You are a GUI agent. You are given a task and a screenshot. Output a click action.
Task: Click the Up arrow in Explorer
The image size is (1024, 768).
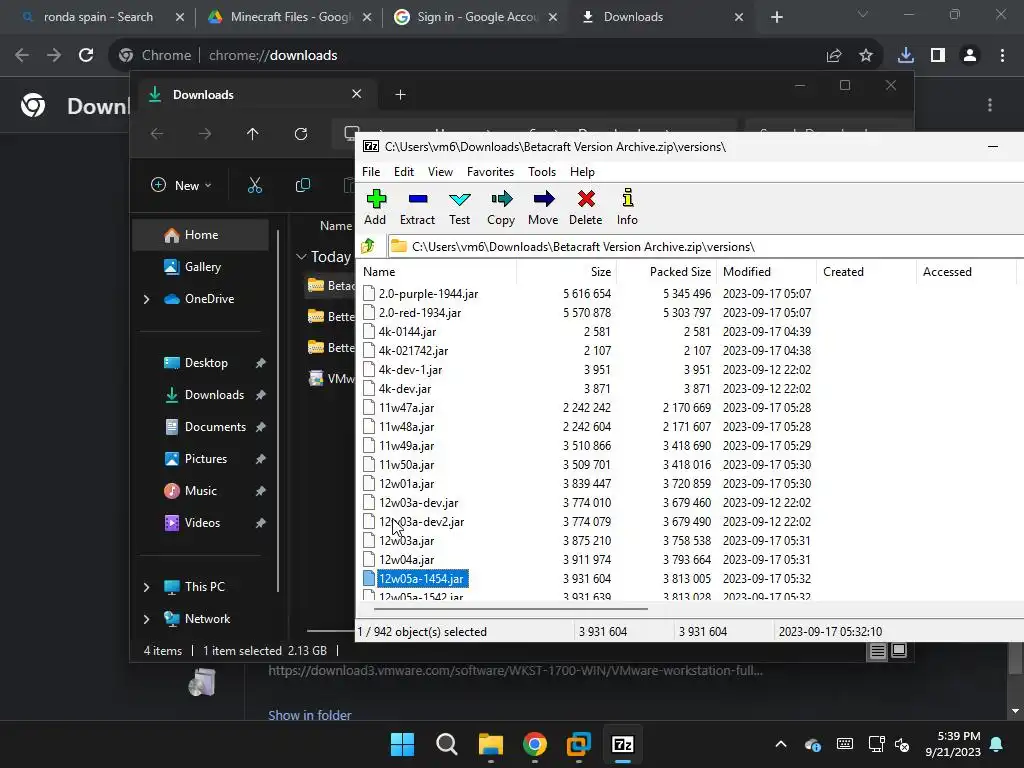(253, 134)
